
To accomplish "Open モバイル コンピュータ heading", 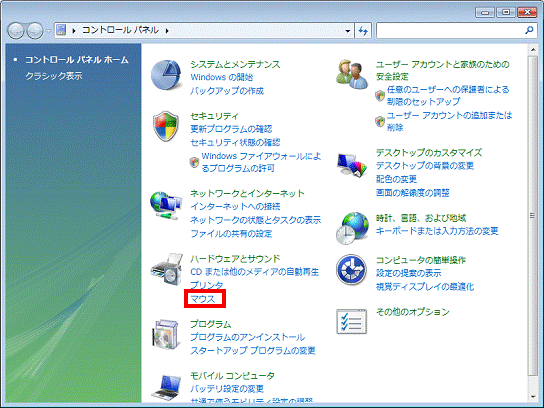I will click(x=232, y=376).
